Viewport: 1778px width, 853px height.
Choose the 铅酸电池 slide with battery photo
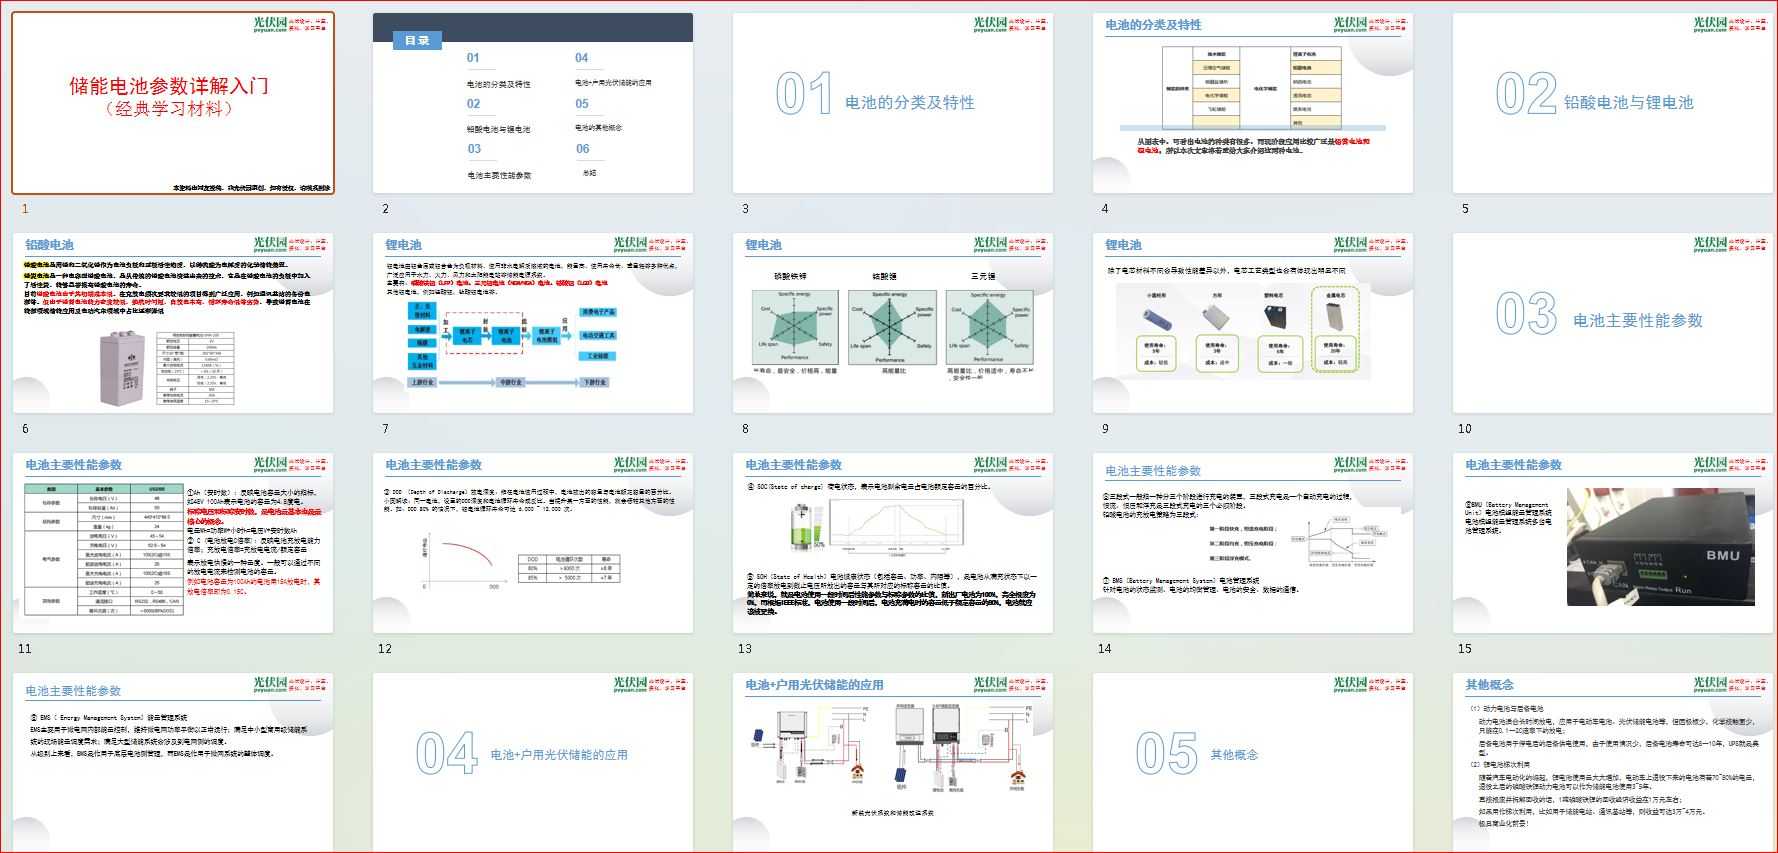pyautogui.click(x=172, y=323)
